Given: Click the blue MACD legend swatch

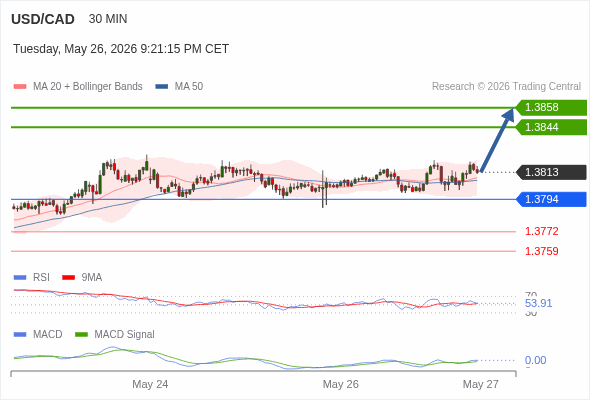Looking at the screenshot, I should point(20,335).
